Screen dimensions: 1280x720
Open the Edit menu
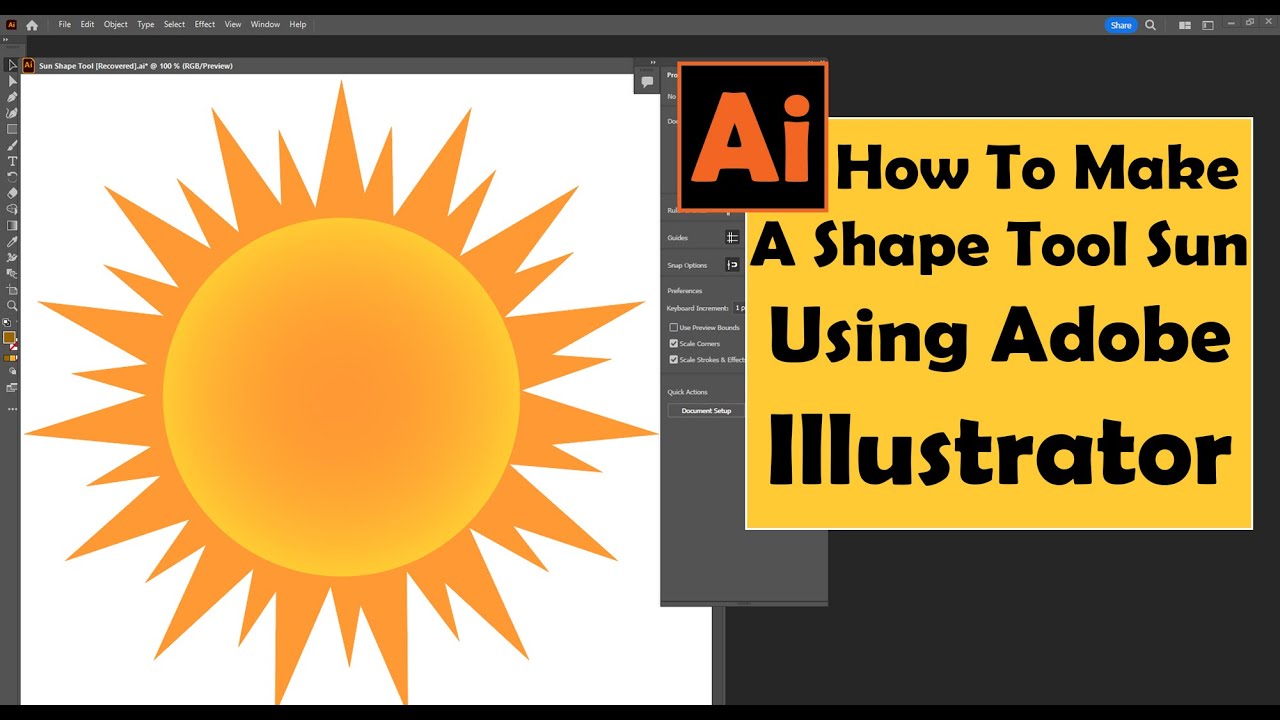pyautogui.click(x=88, y=24)
